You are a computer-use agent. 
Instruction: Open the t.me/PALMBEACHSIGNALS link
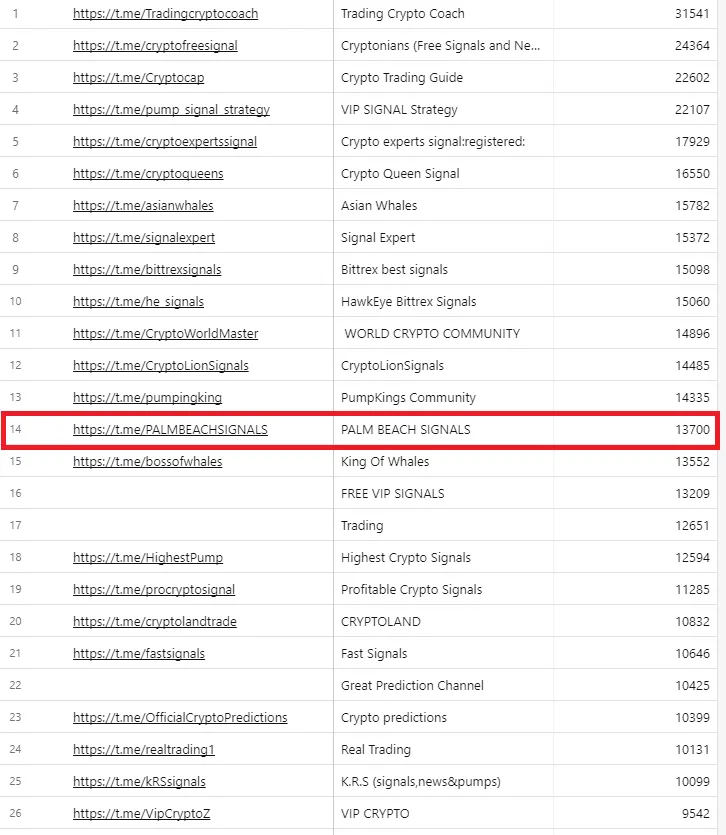click(x=170, y=429)
